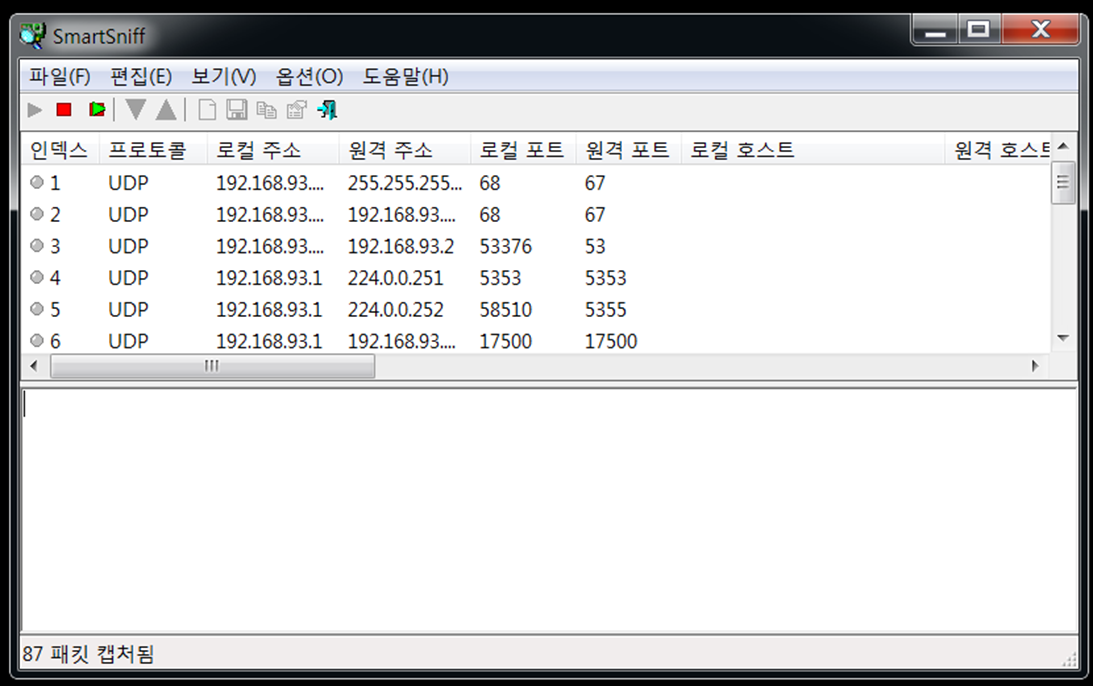1093x686 pixels.
Task: Select row 6 by its index number
Action: point(55,341)
